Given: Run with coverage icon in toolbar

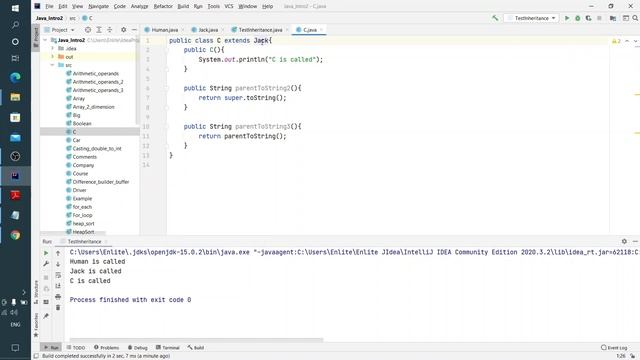Looking at the screenshot, I should (x=588, y=18).
